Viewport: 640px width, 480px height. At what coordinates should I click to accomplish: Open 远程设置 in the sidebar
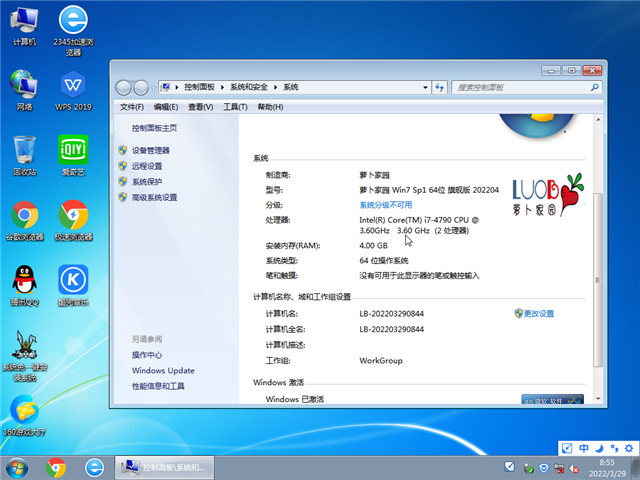pyautogui.click(x=147, y=166)
